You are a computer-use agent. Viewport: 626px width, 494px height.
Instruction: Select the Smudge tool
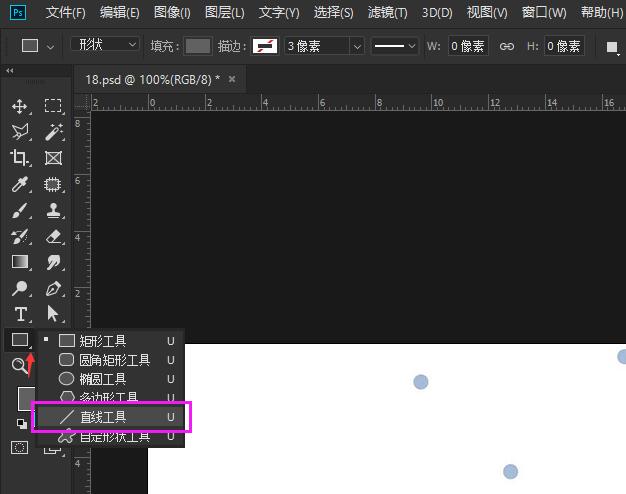53,262
